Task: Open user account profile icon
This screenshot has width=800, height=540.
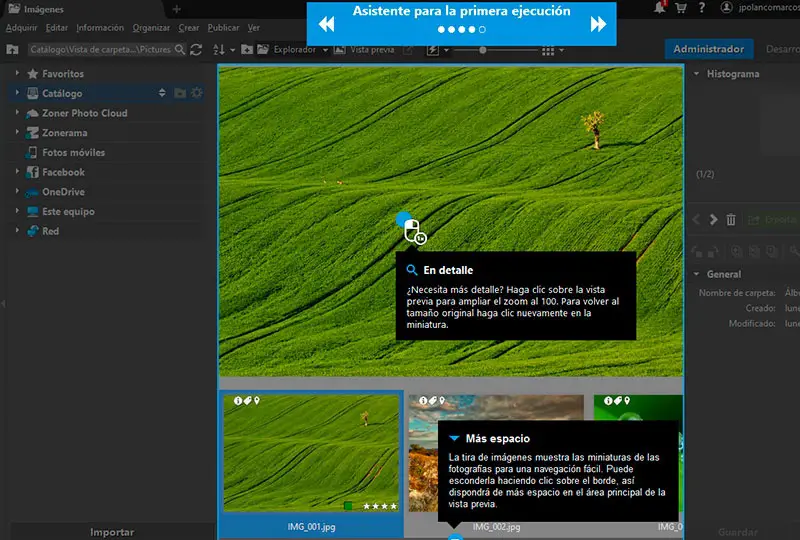Action: point(727,7)
